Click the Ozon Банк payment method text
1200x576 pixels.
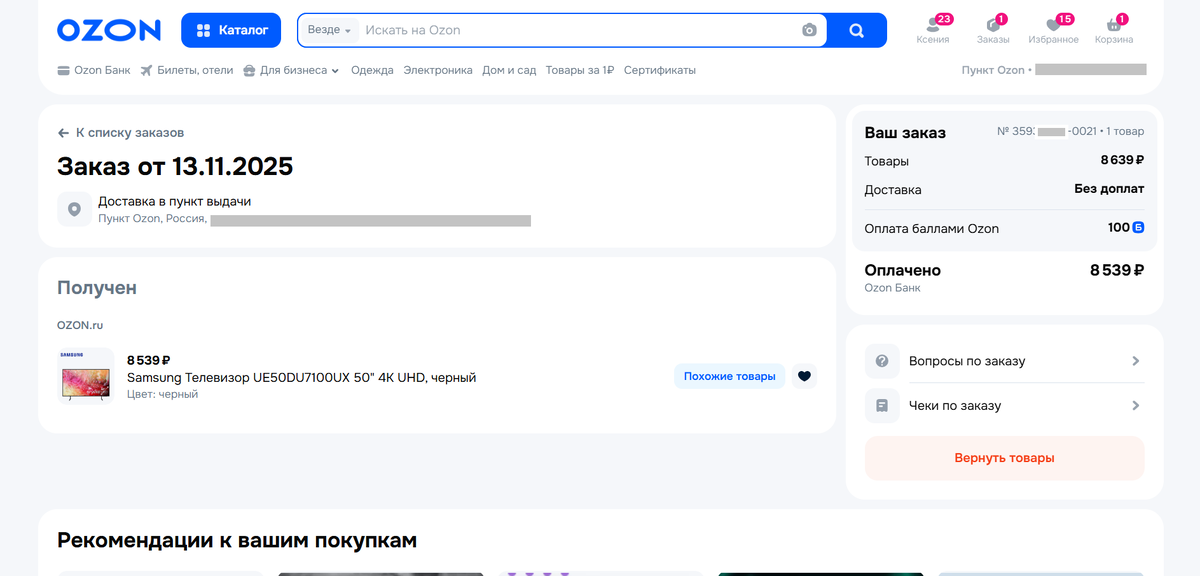(893, 288)
